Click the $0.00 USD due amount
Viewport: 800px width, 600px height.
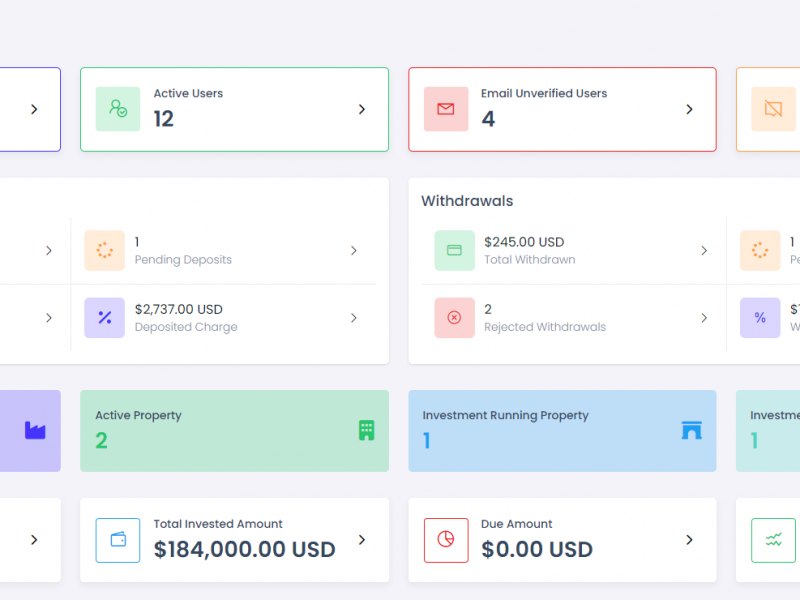click(537, 549)
